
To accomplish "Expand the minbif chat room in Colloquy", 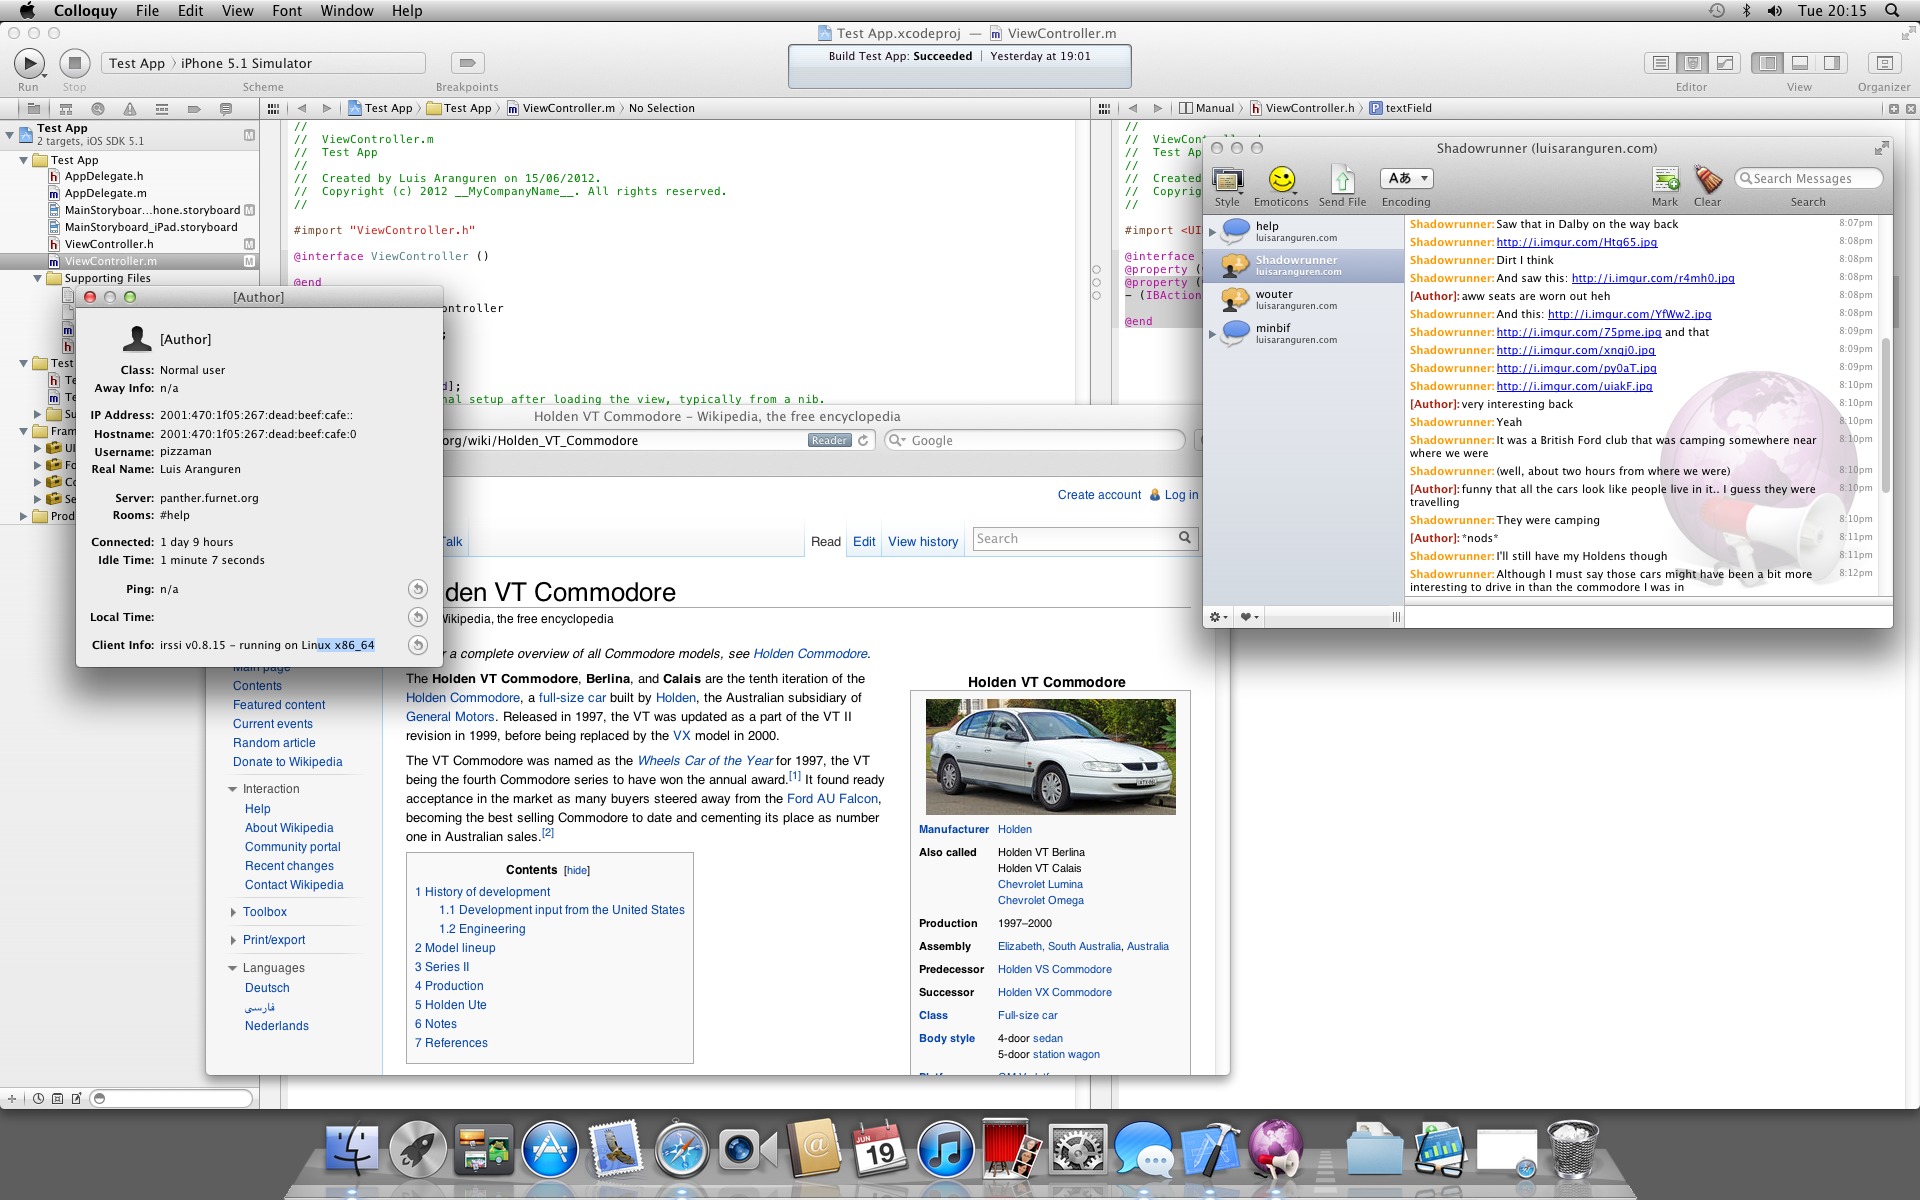I will point(1213,334).
